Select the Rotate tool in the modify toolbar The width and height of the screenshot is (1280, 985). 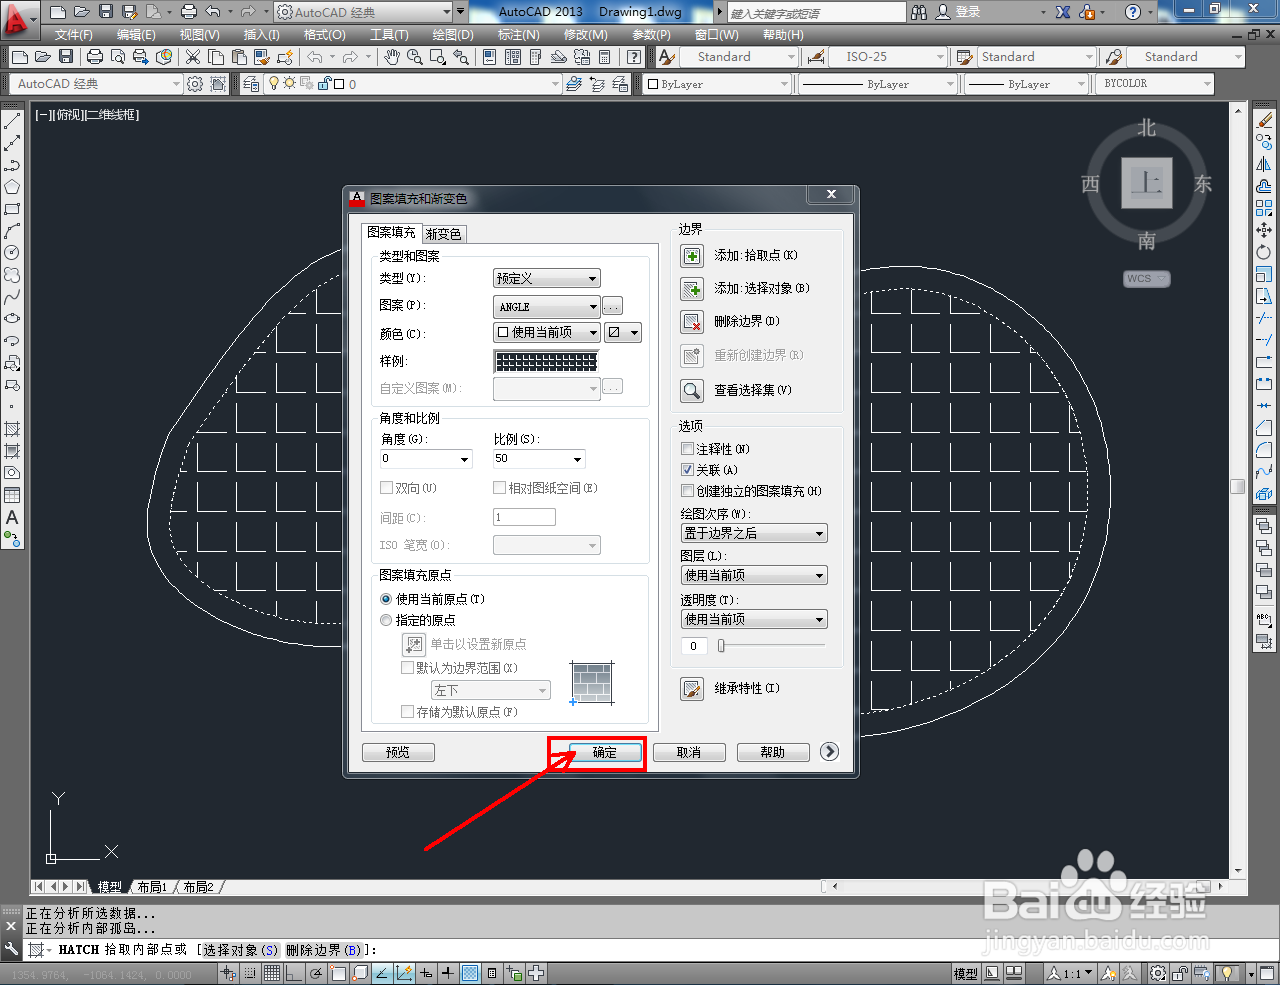click(1264, 252)
